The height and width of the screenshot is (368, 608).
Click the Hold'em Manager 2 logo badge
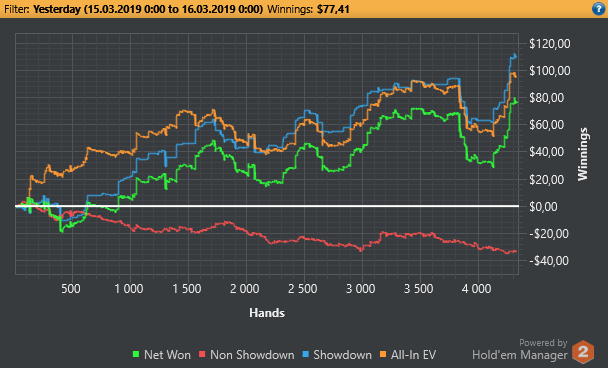coord(583,352)
